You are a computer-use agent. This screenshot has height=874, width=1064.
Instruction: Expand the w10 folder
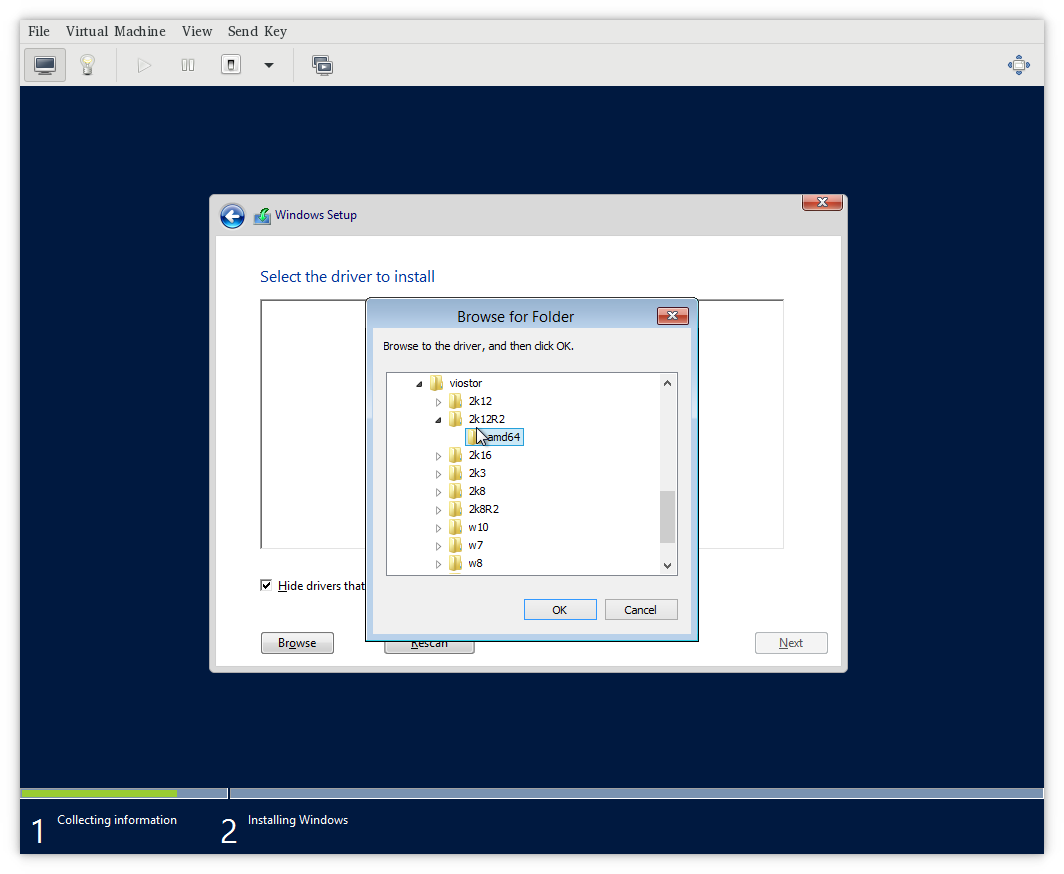[438, 528]
